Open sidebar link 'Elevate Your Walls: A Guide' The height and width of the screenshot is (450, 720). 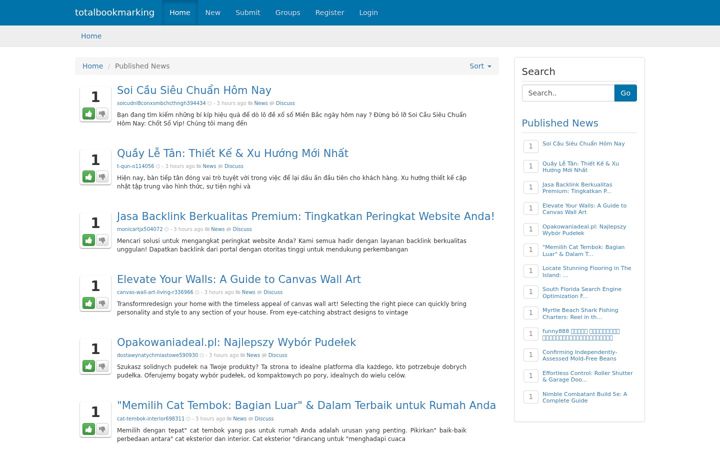584,208
